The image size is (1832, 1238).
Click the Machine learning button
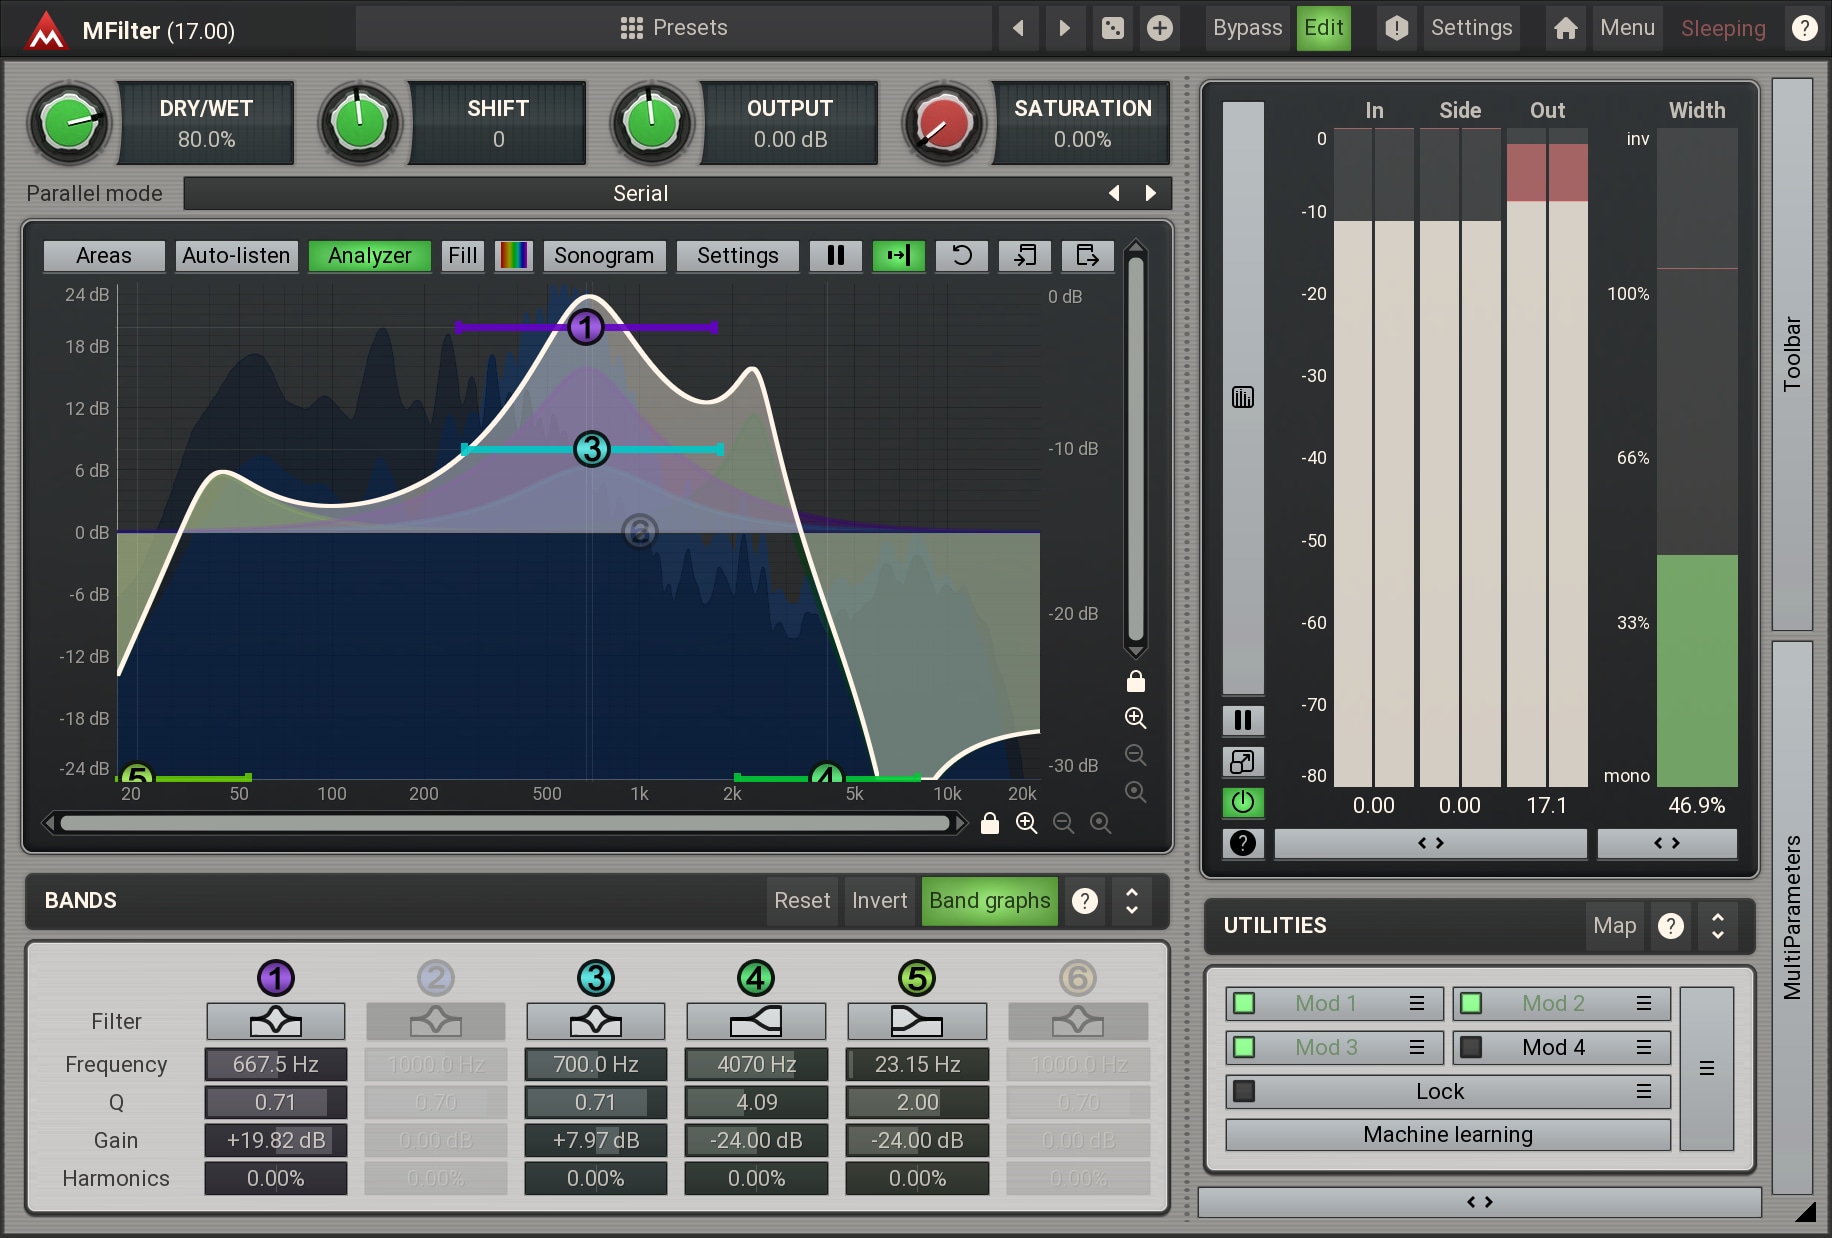pos(1447,1135)
